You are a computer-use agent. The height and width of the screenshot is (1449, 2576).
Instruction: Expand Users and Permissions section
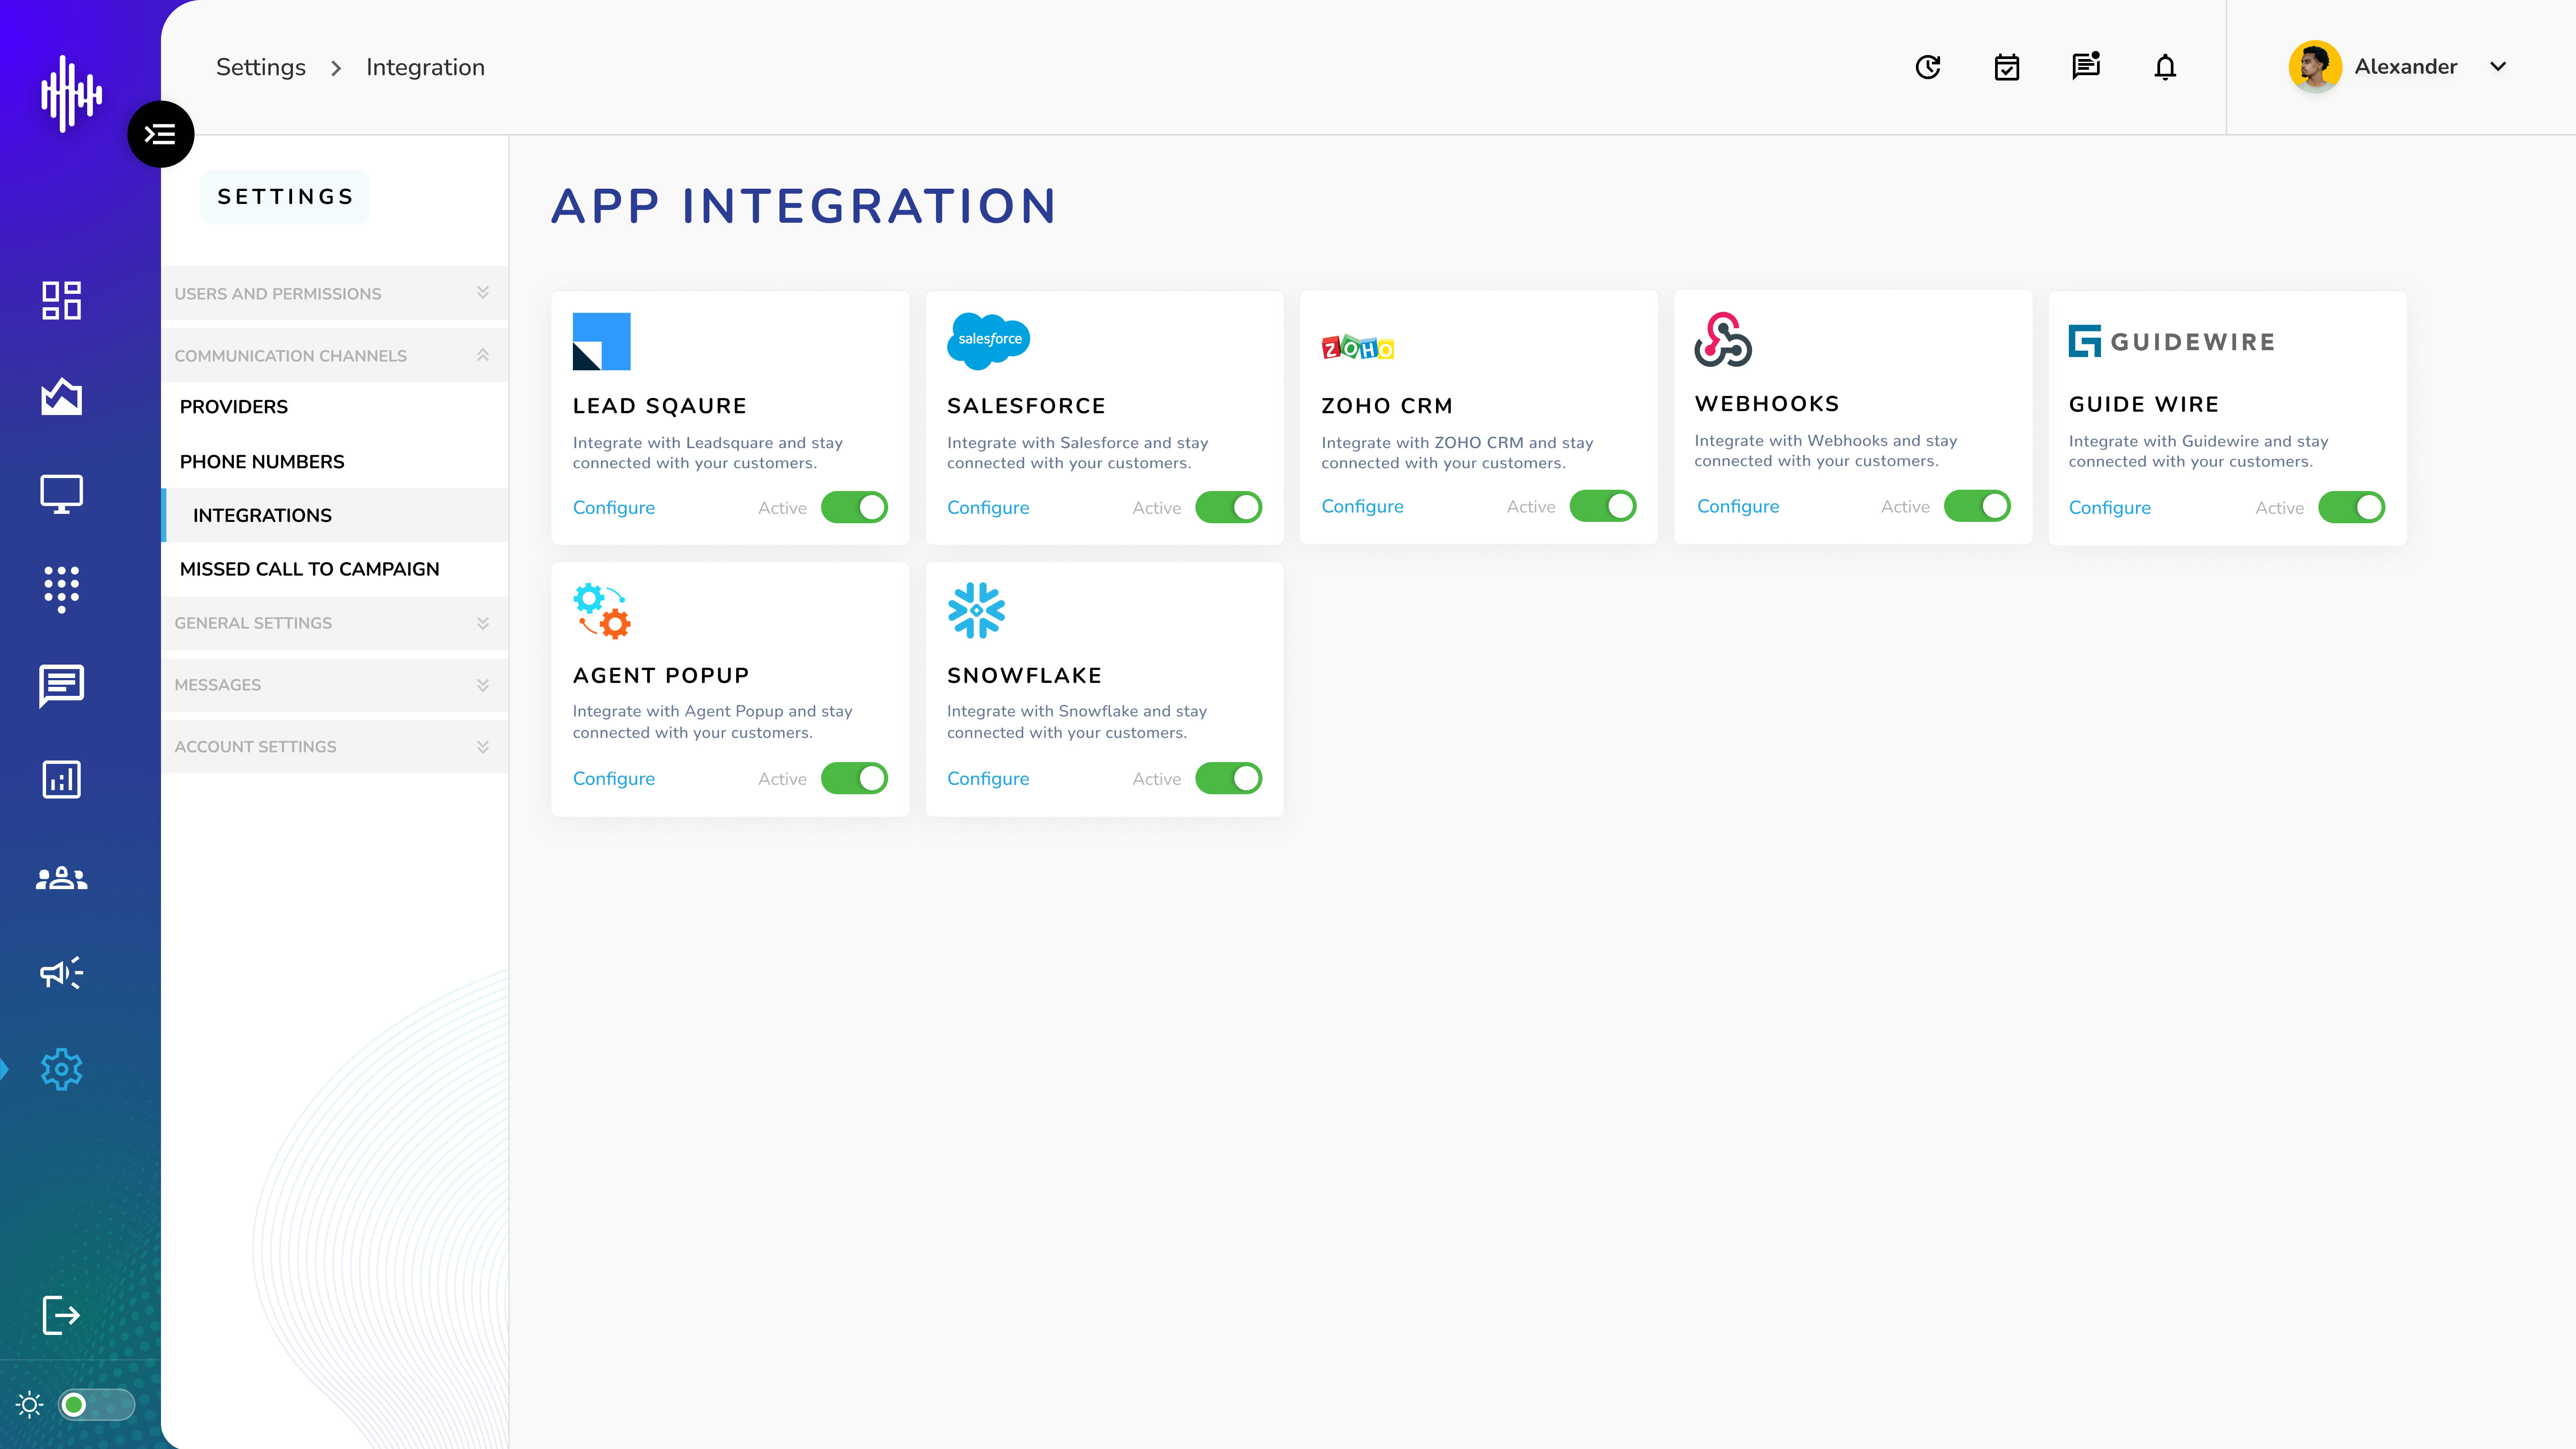pyautogui.click(x=334, y=293)
